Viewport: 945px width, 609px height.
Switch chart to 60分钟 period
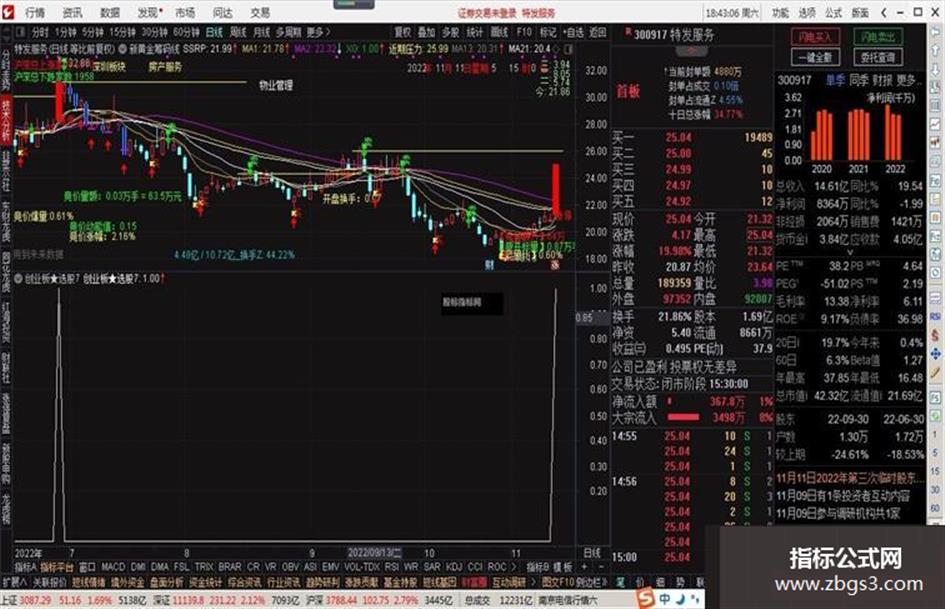187,32
